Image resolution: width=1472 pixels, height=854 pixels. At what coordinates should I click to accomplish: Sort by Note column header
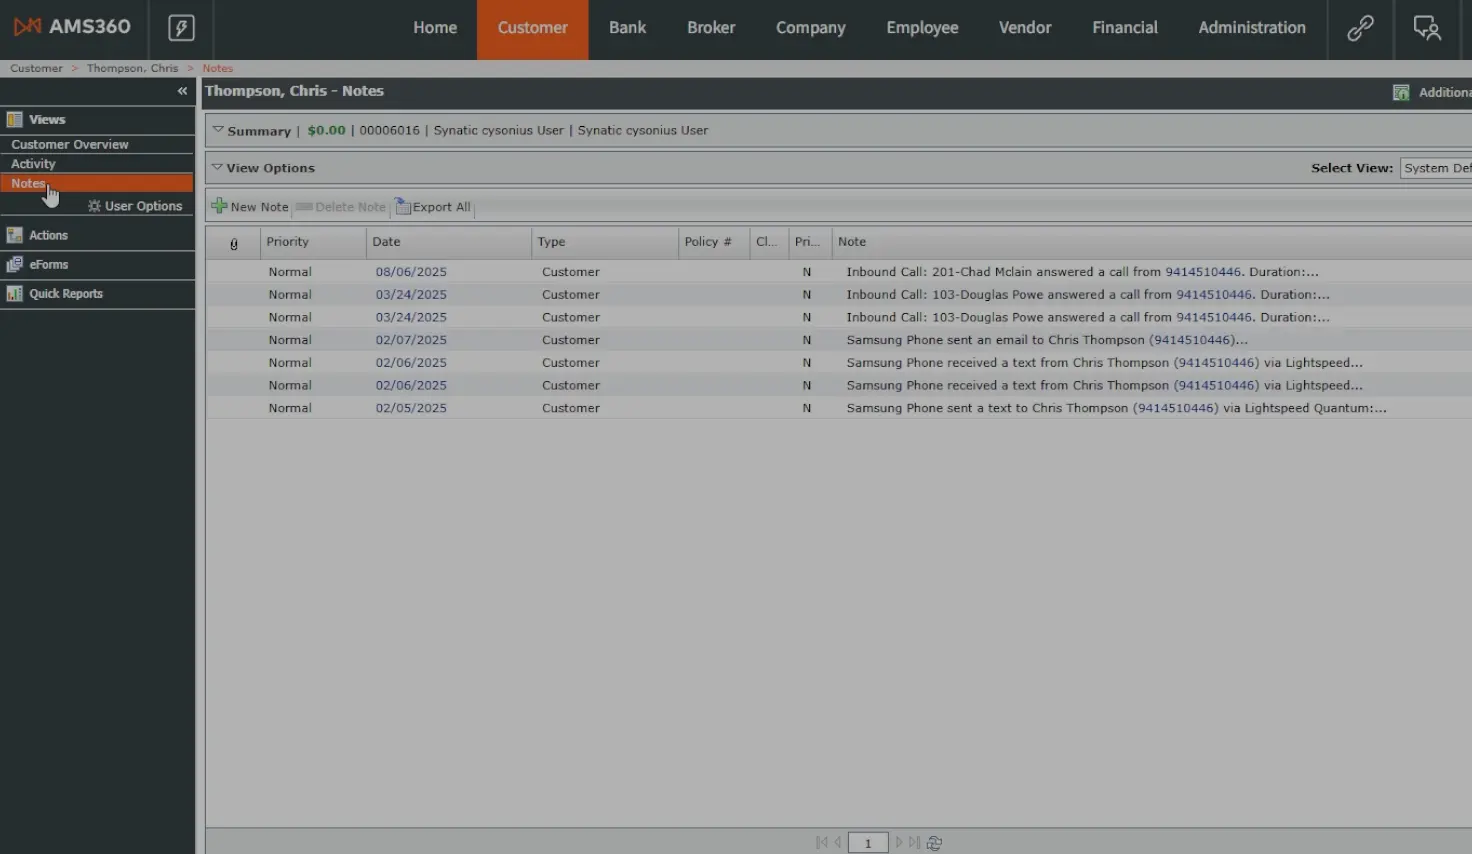click(1152, 242)
